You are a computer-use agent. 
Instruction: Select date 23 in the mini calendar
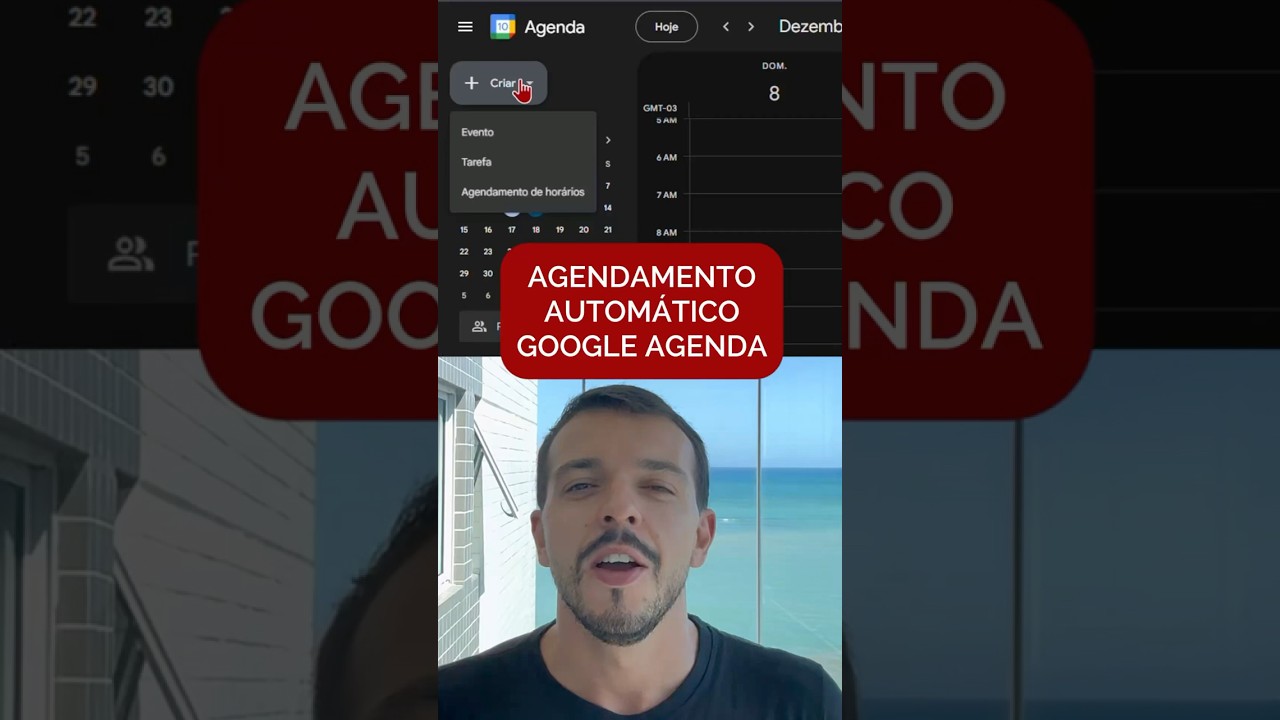[x=488, y=252]
